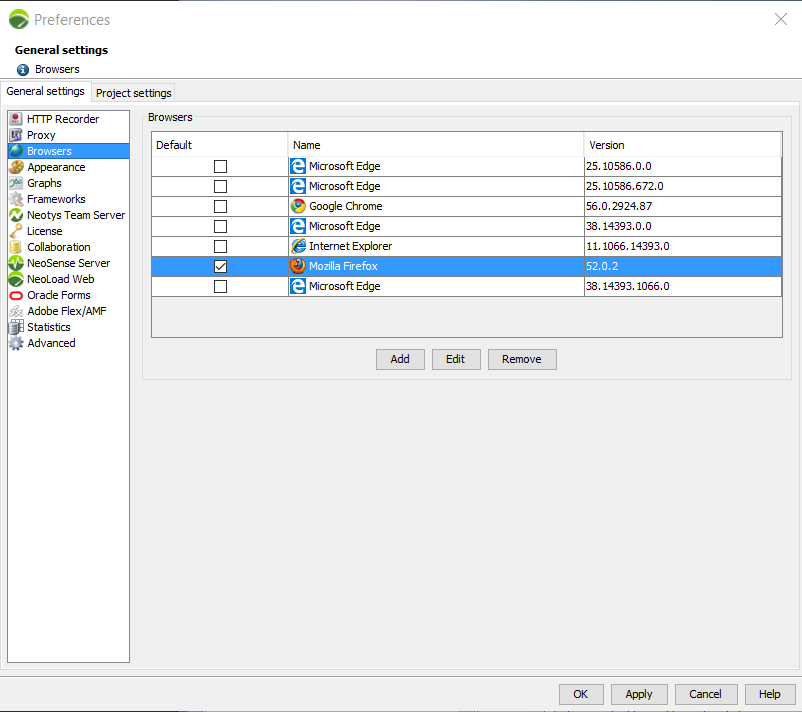Select the HTTP Recorder icon in sidebar
The image size is (802, 712).
[x=16, y=119]
